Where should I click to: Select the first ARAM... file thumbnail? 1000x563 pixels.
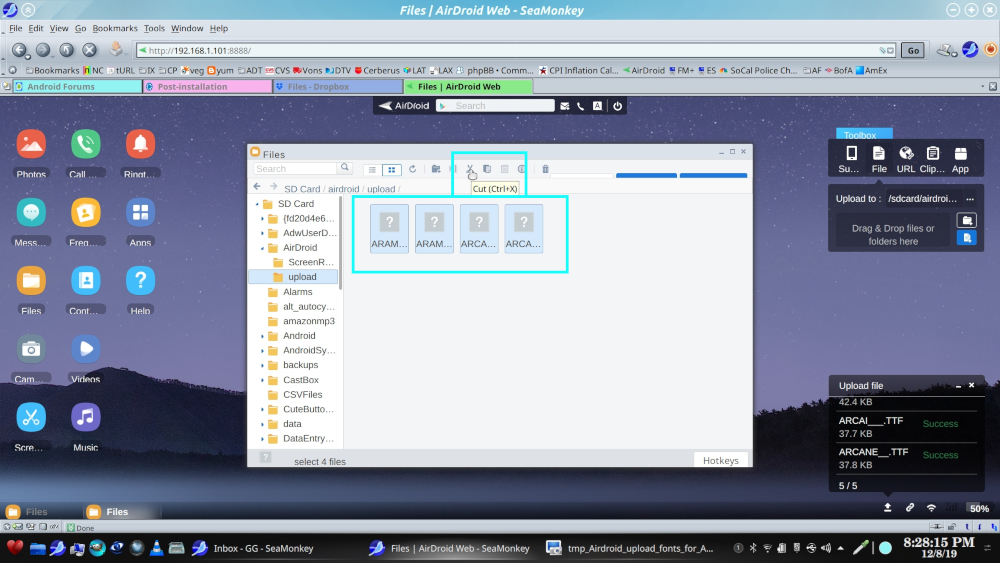coord(389,228)
